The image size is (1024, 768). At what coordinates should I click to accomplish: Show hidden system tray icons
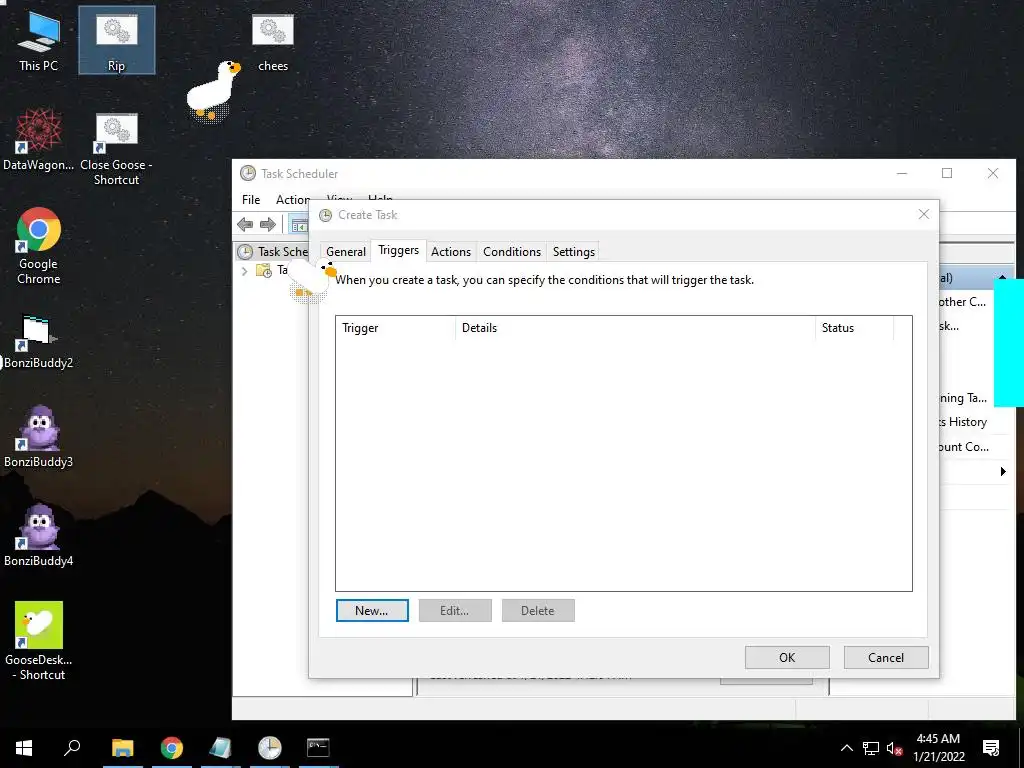pos(846,748)
